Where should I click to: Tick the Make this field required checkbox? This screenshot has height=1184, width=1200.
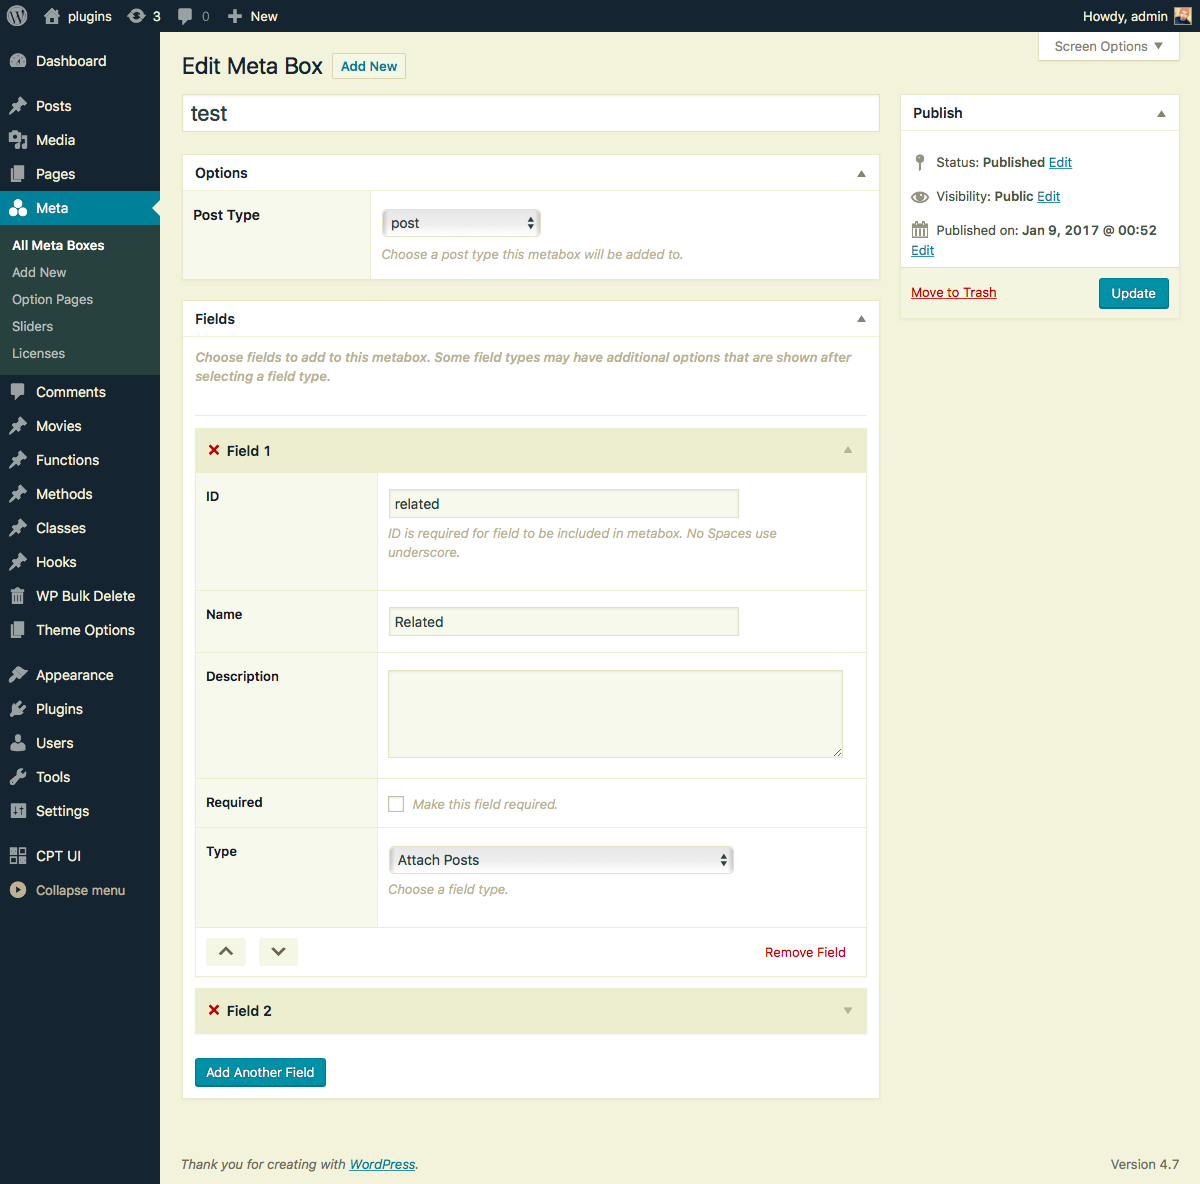tap(396, 804)
